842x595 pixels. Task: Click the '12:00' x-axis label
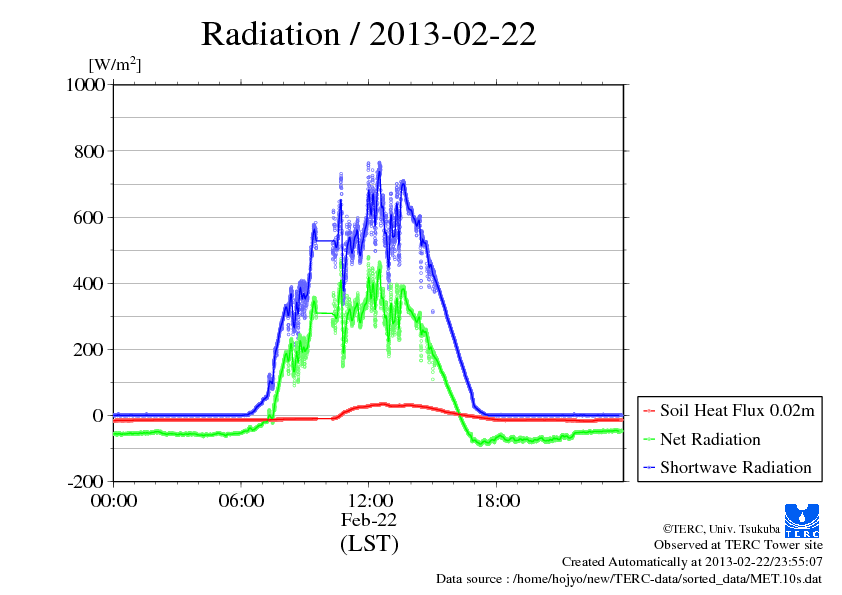[369, 501]
